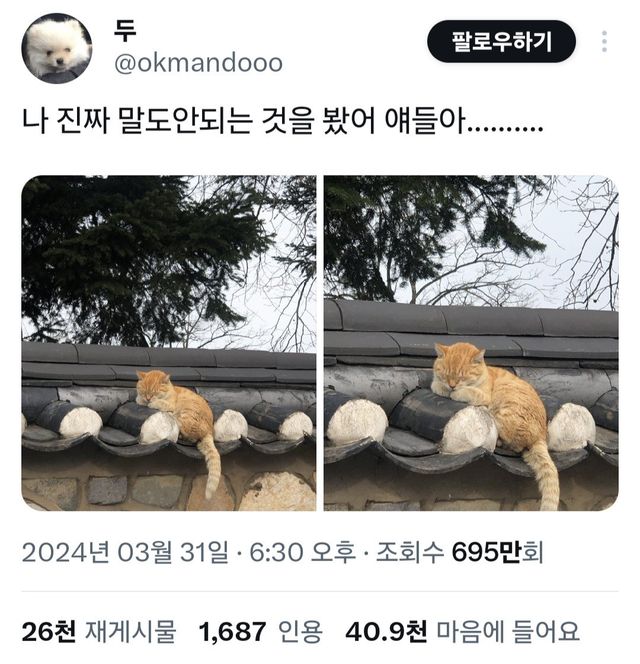Click the date 2024년 03월 31일
This screenshot has height=664, width=640.
[125, 553]
